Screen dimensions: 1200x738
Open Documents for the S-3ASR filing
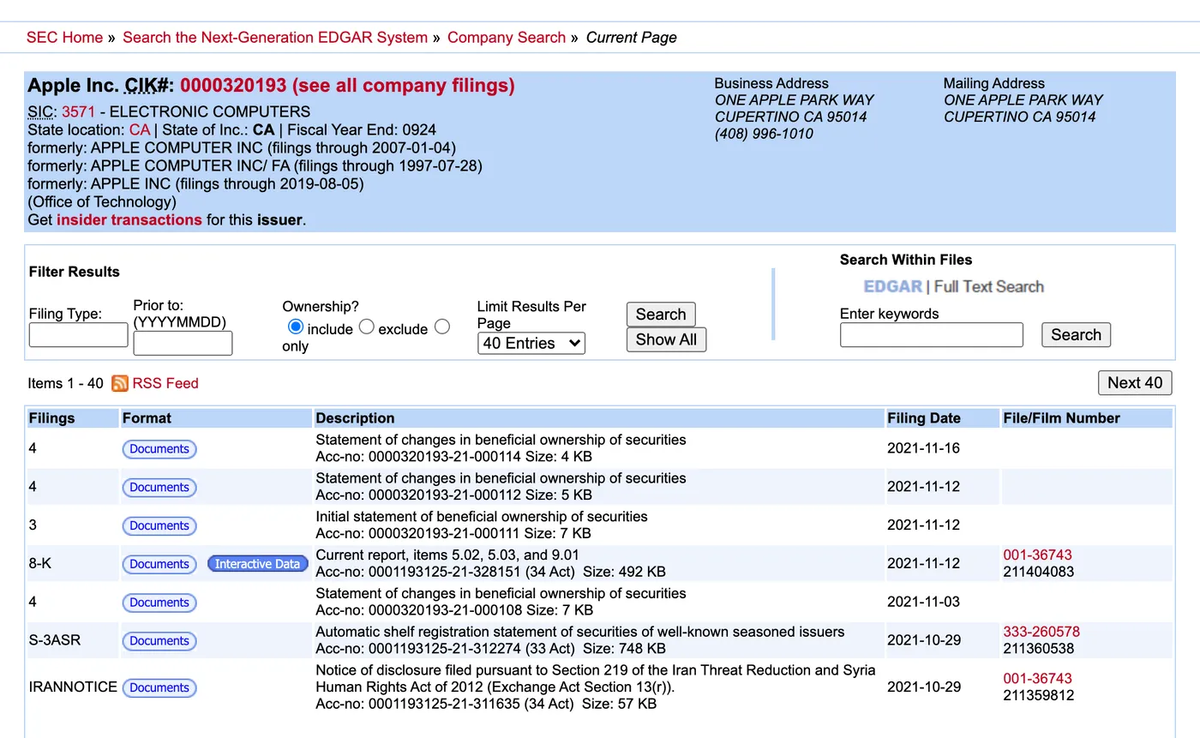coord(159,640)
